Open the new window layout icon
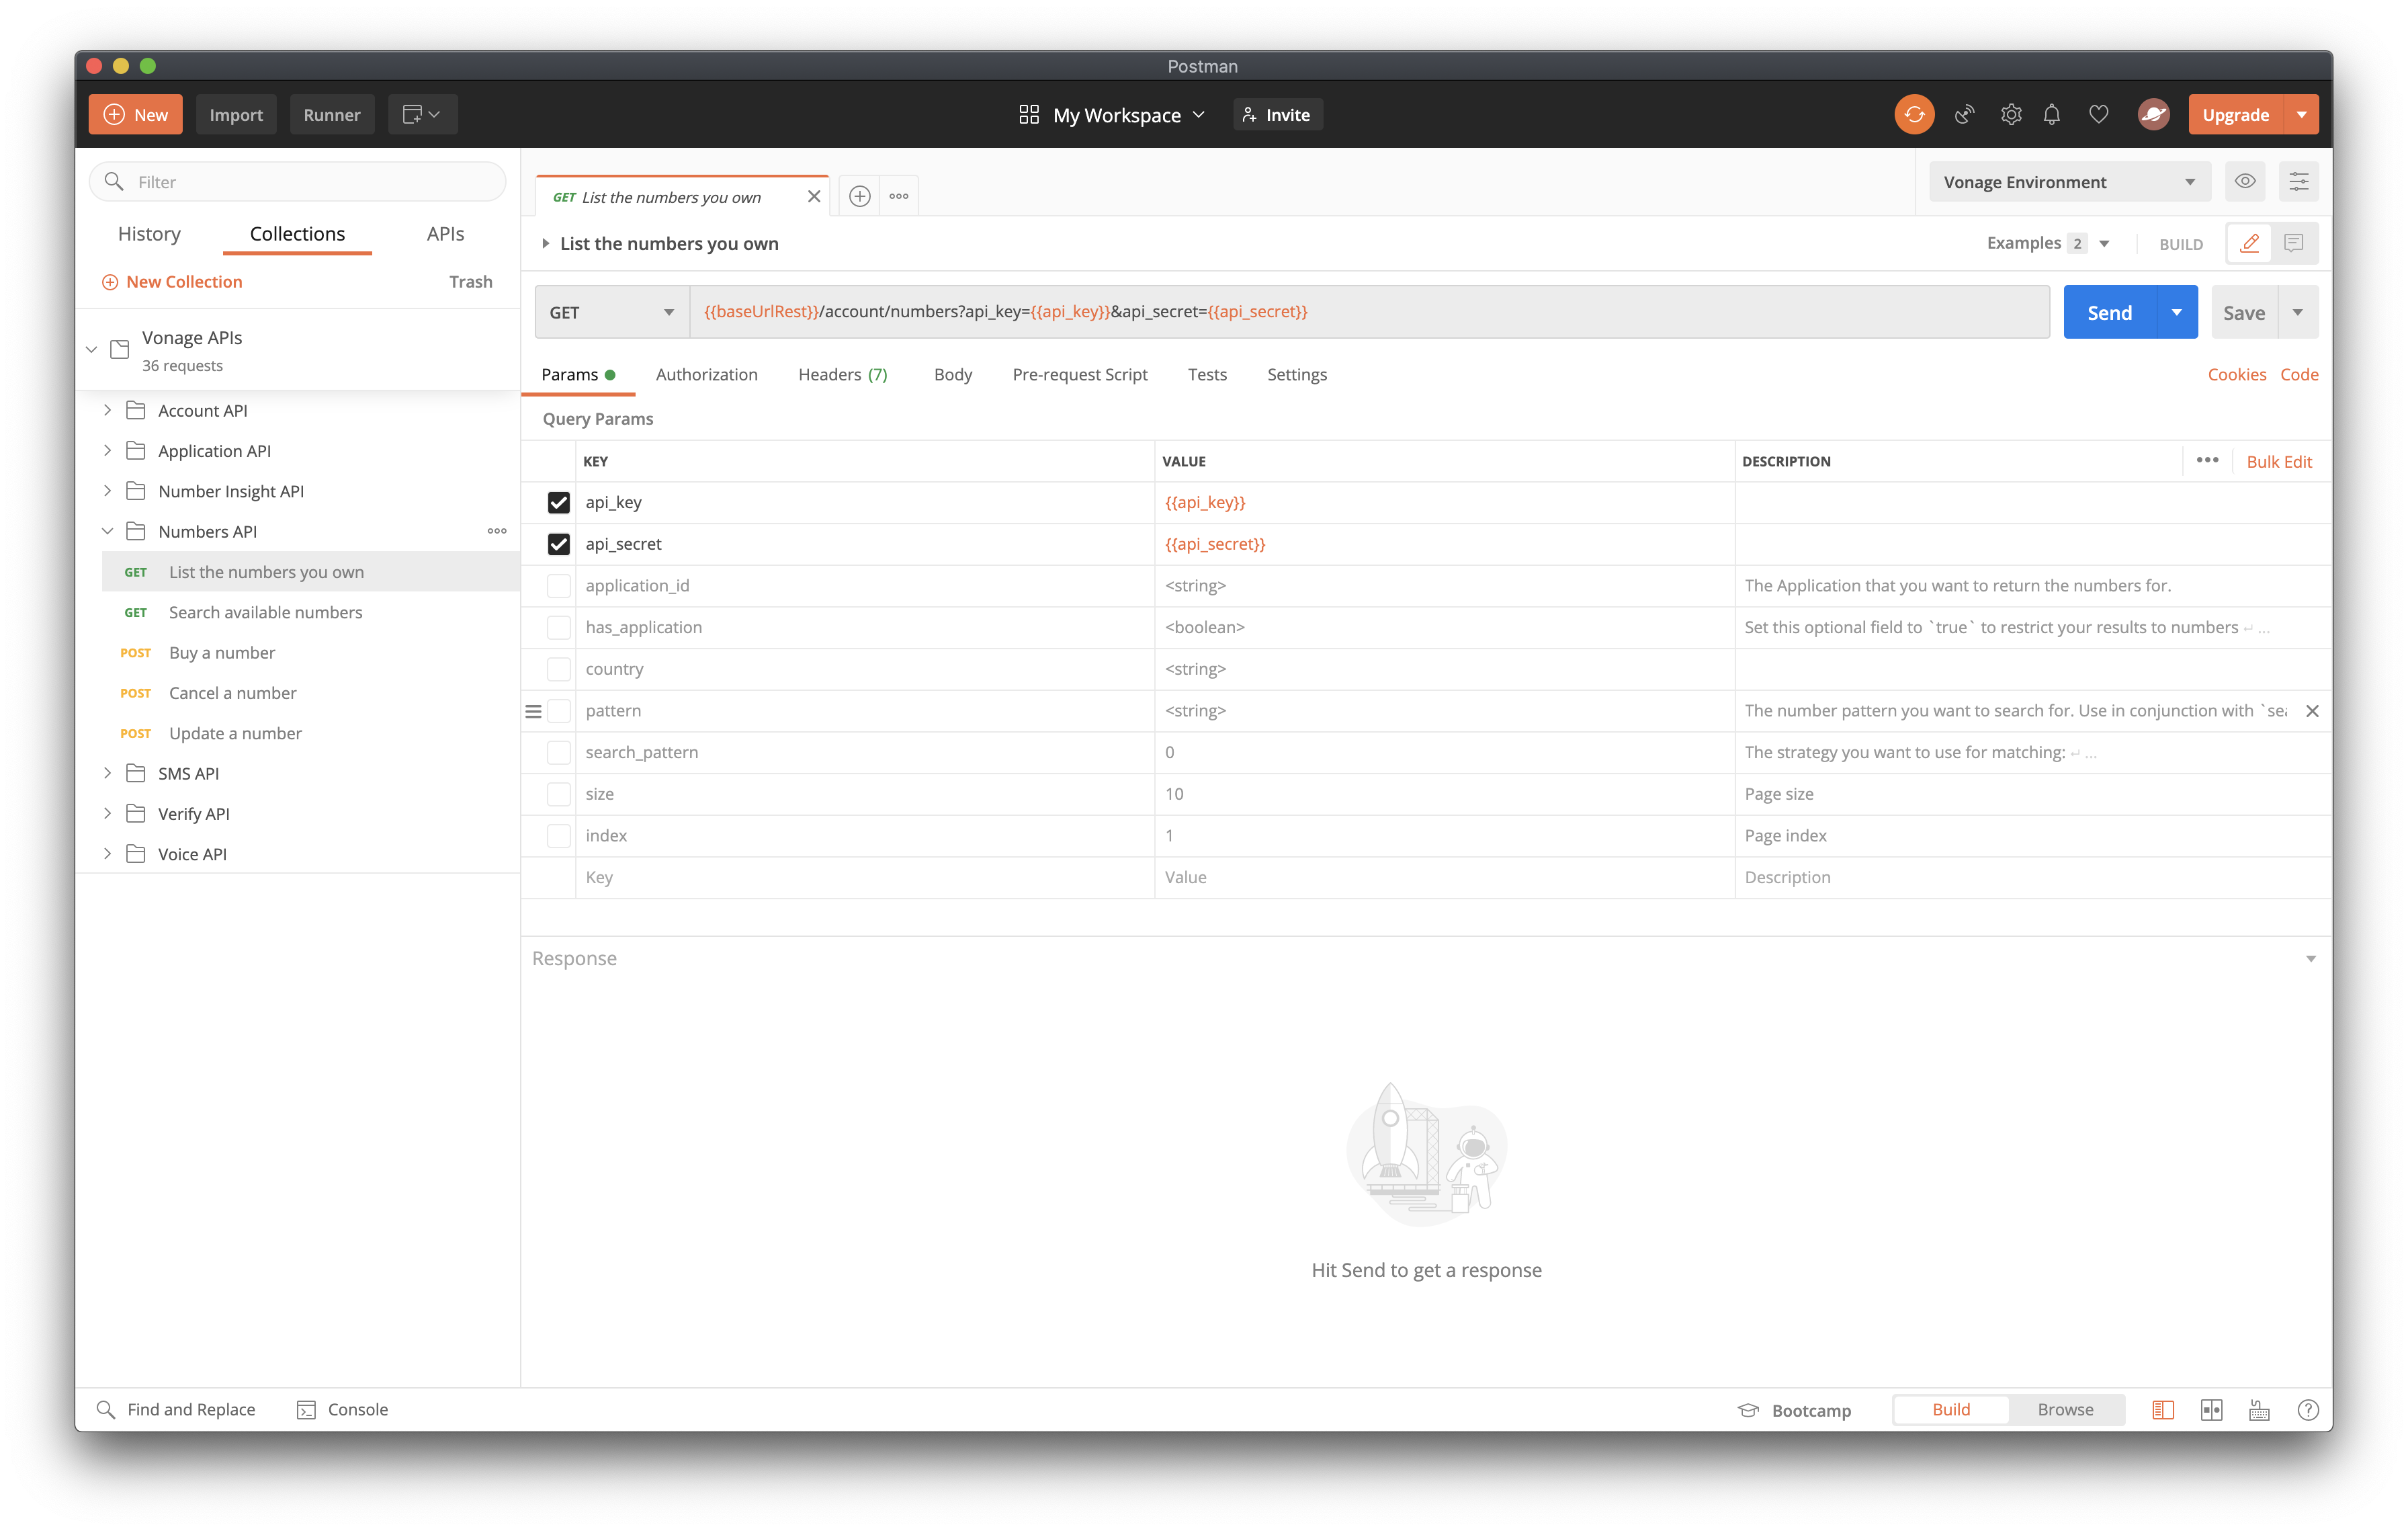The image size is (2408, 1531). click(x=422, y=115)
